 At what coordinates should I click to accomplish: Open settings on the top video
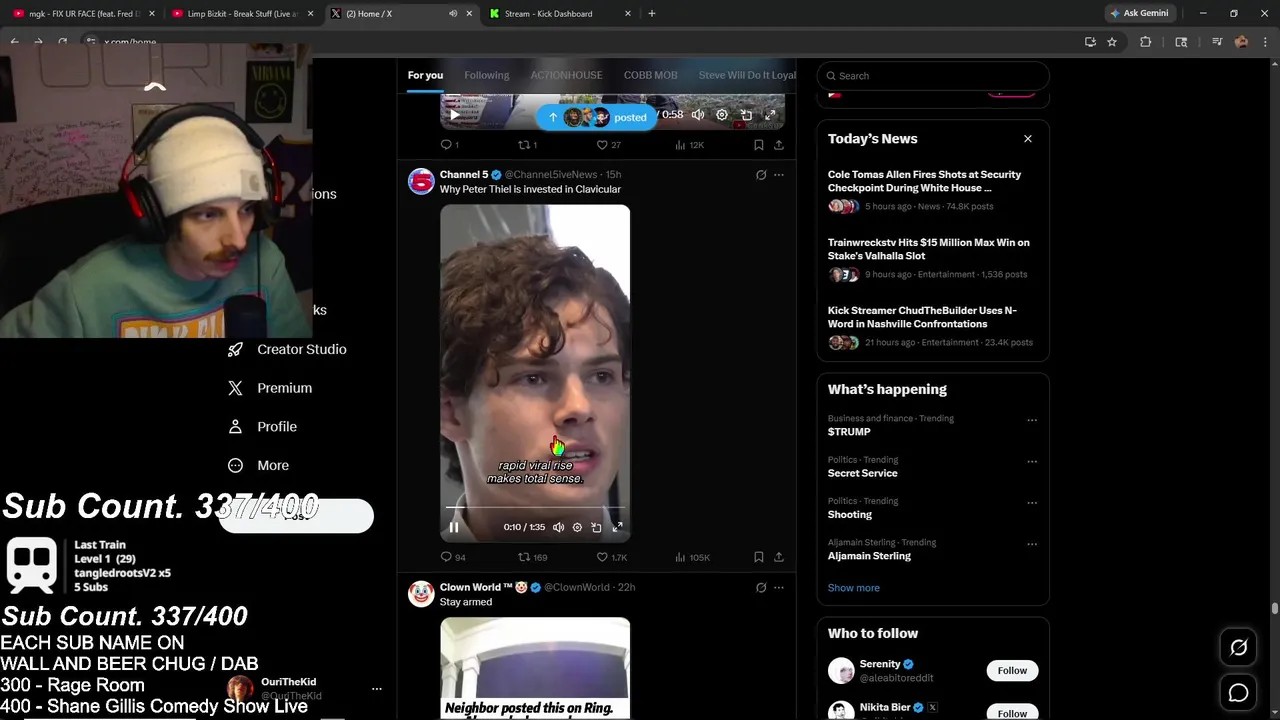(722, 115)
